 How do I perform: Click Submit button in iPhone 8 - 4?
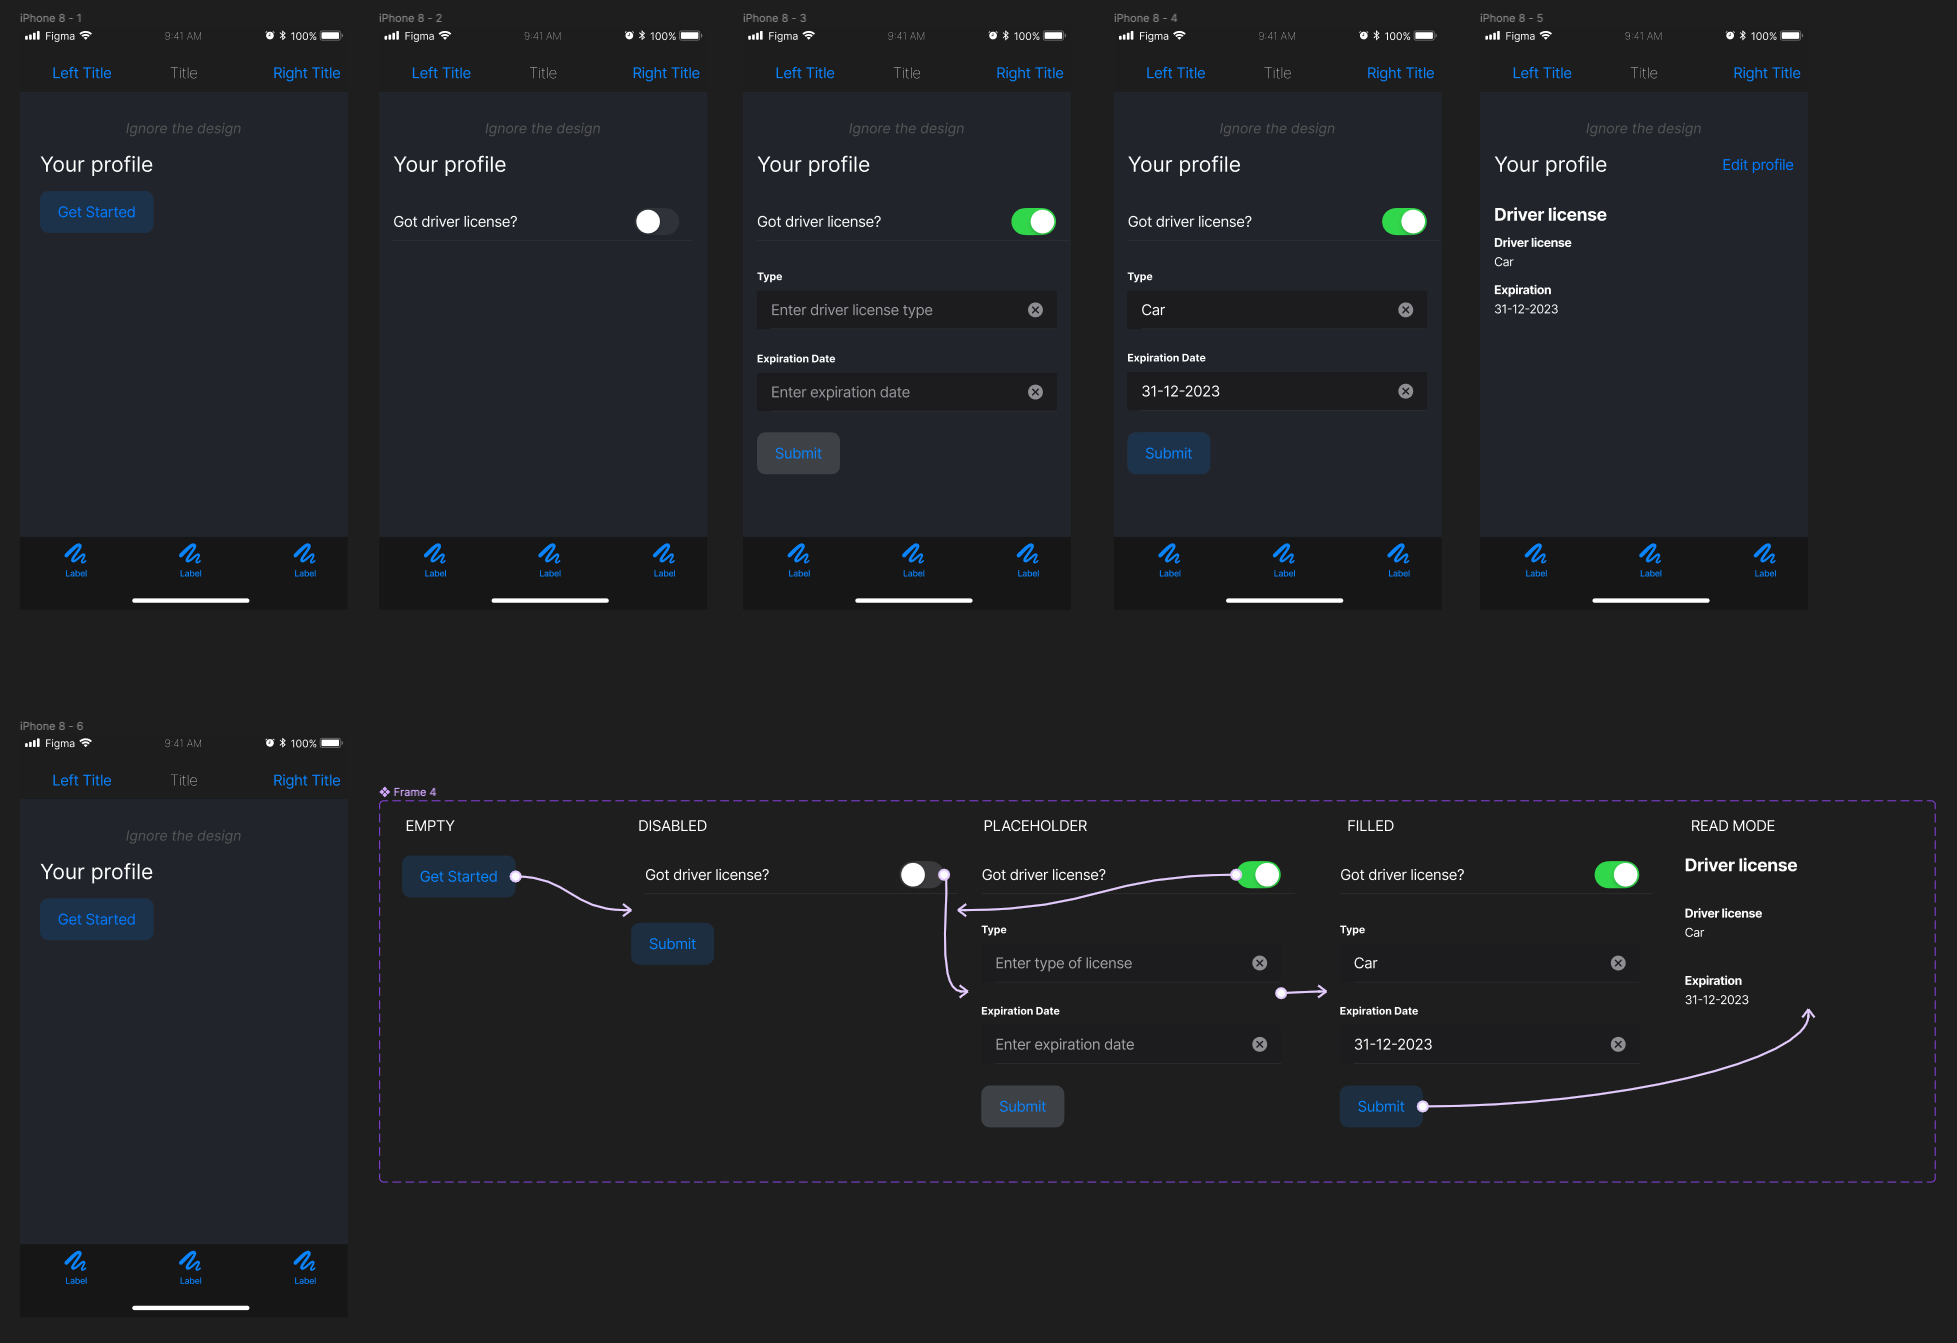(1169, 453)
